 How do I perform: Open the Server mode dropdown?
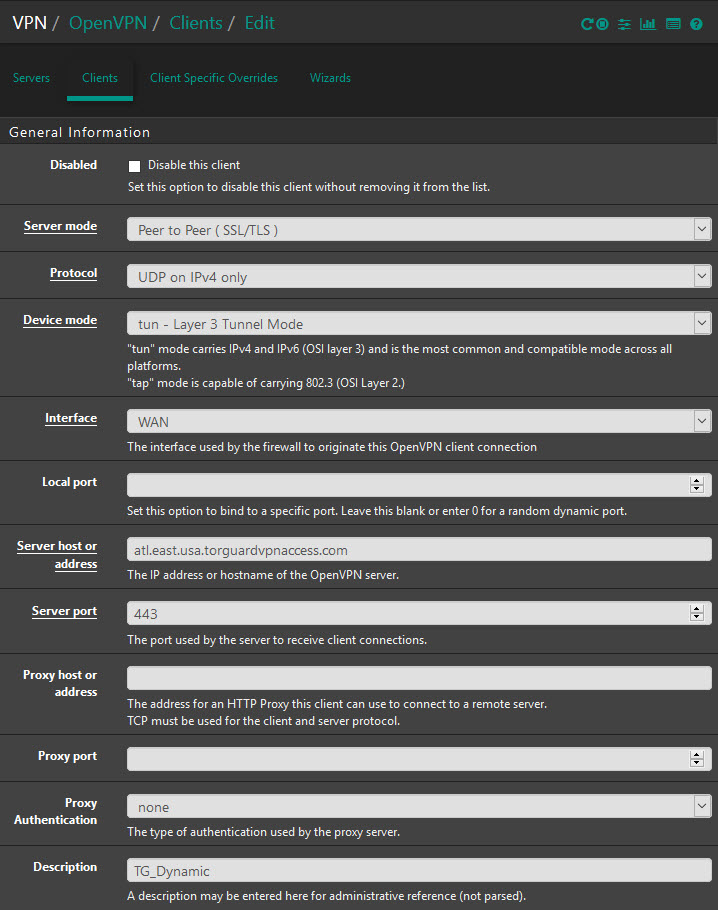pos(419,229)
